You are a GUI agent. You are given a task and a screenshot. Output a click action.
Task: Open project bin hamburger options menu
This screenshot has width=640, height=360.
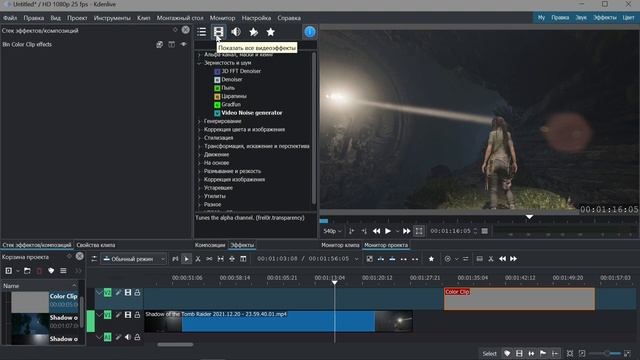[x=63, y=271]
